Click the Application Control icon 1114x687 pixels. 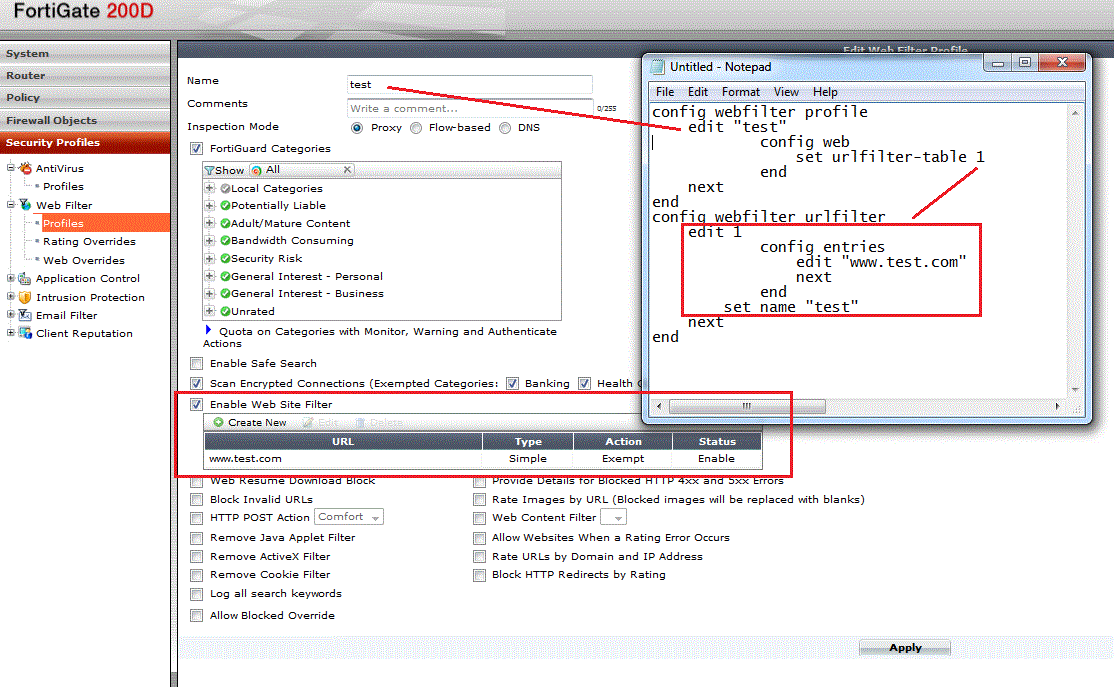pyautogui.click(x=26, y=278)
